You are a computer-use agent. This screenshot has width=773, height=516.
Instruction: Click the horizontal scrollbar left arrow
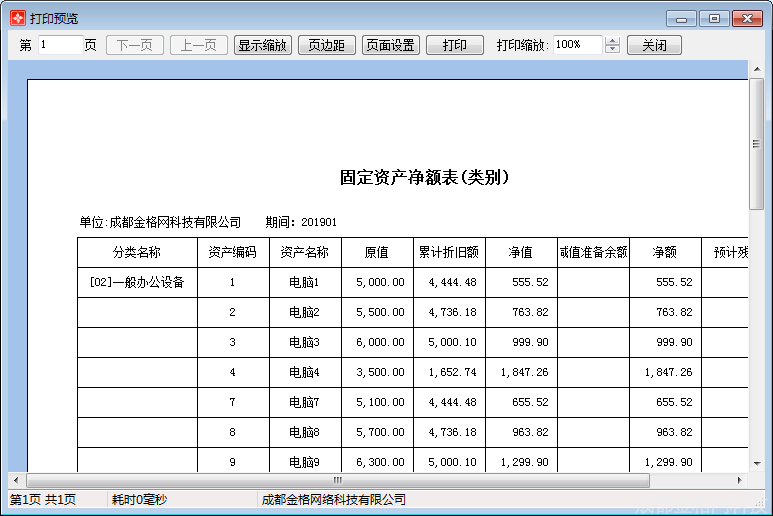click(16, 481)
